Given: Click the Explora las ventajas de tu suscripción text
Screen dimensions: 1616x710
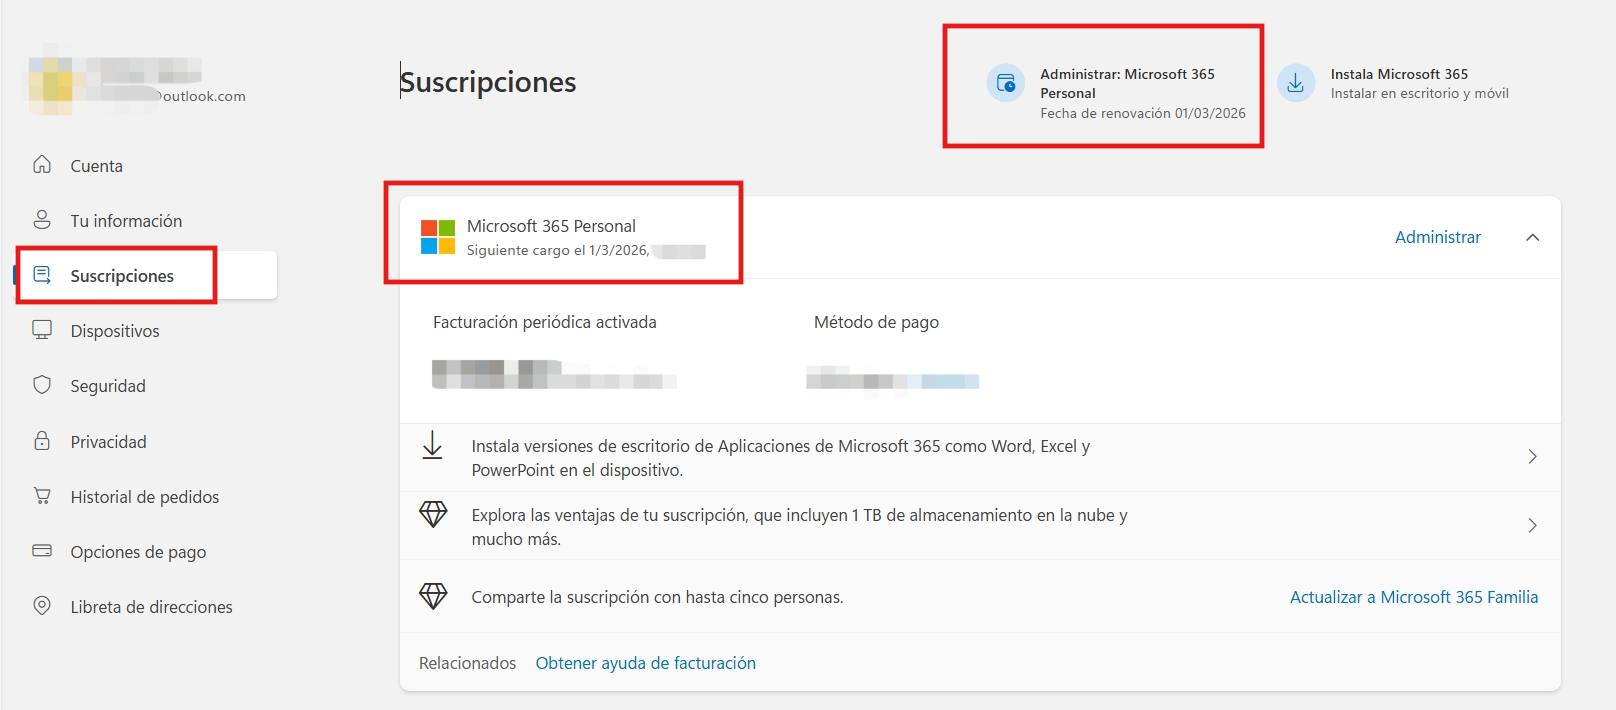Looking at the screenshot, I should [x=799, y=527].
